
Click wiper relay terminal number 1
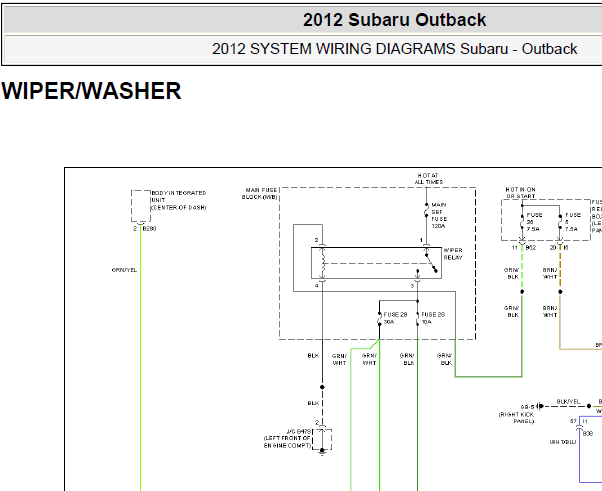(x=421, y=240)
